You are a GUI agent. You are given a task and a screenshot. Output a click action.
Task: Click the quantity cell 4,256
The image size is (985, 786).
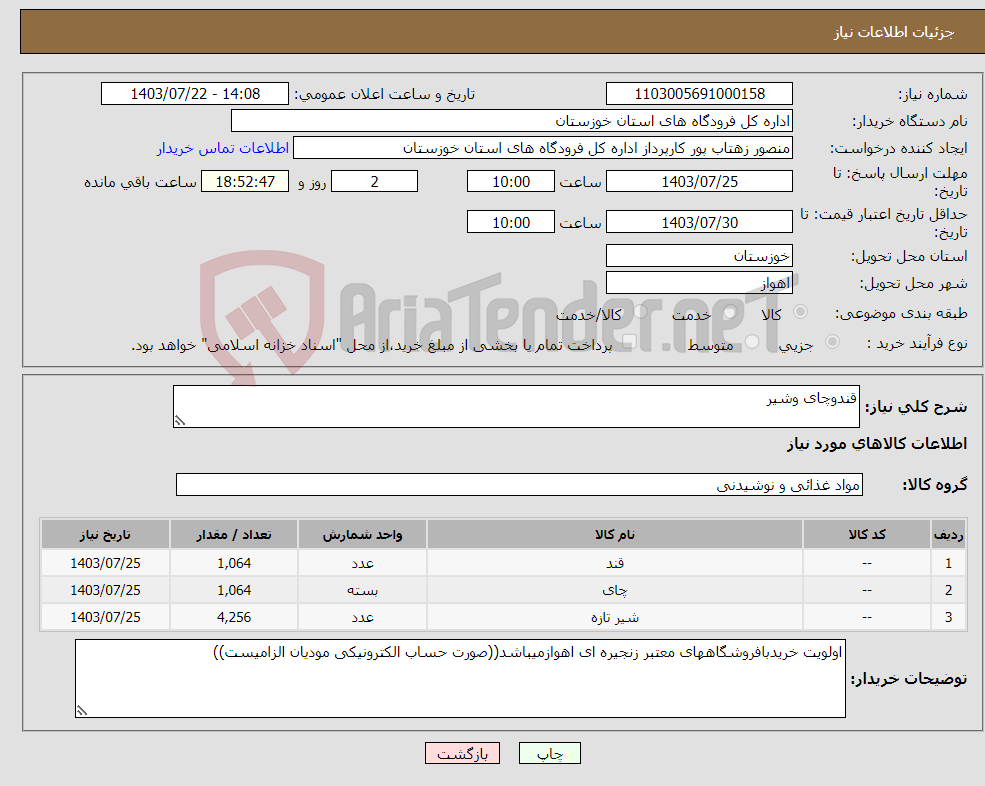[234, 617]
